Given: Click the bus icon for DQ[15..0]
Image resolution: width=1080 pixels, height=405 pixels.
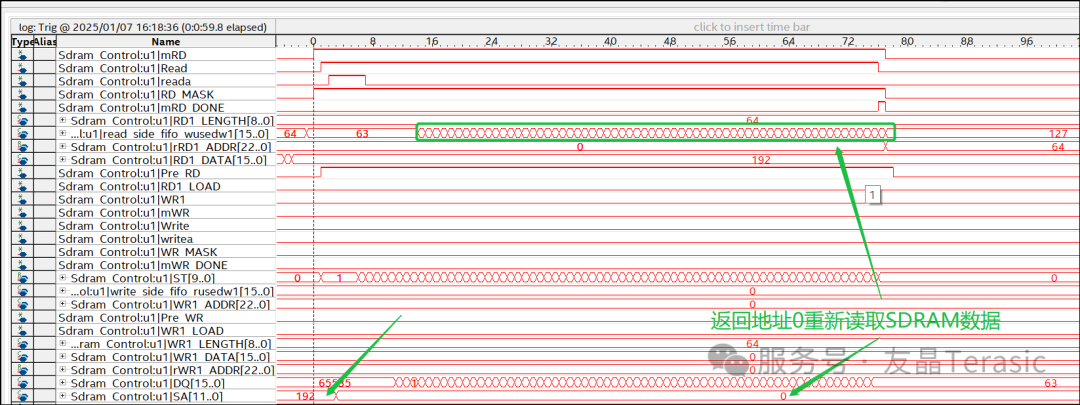Looking at the screenshot, I should pos(21,383).
